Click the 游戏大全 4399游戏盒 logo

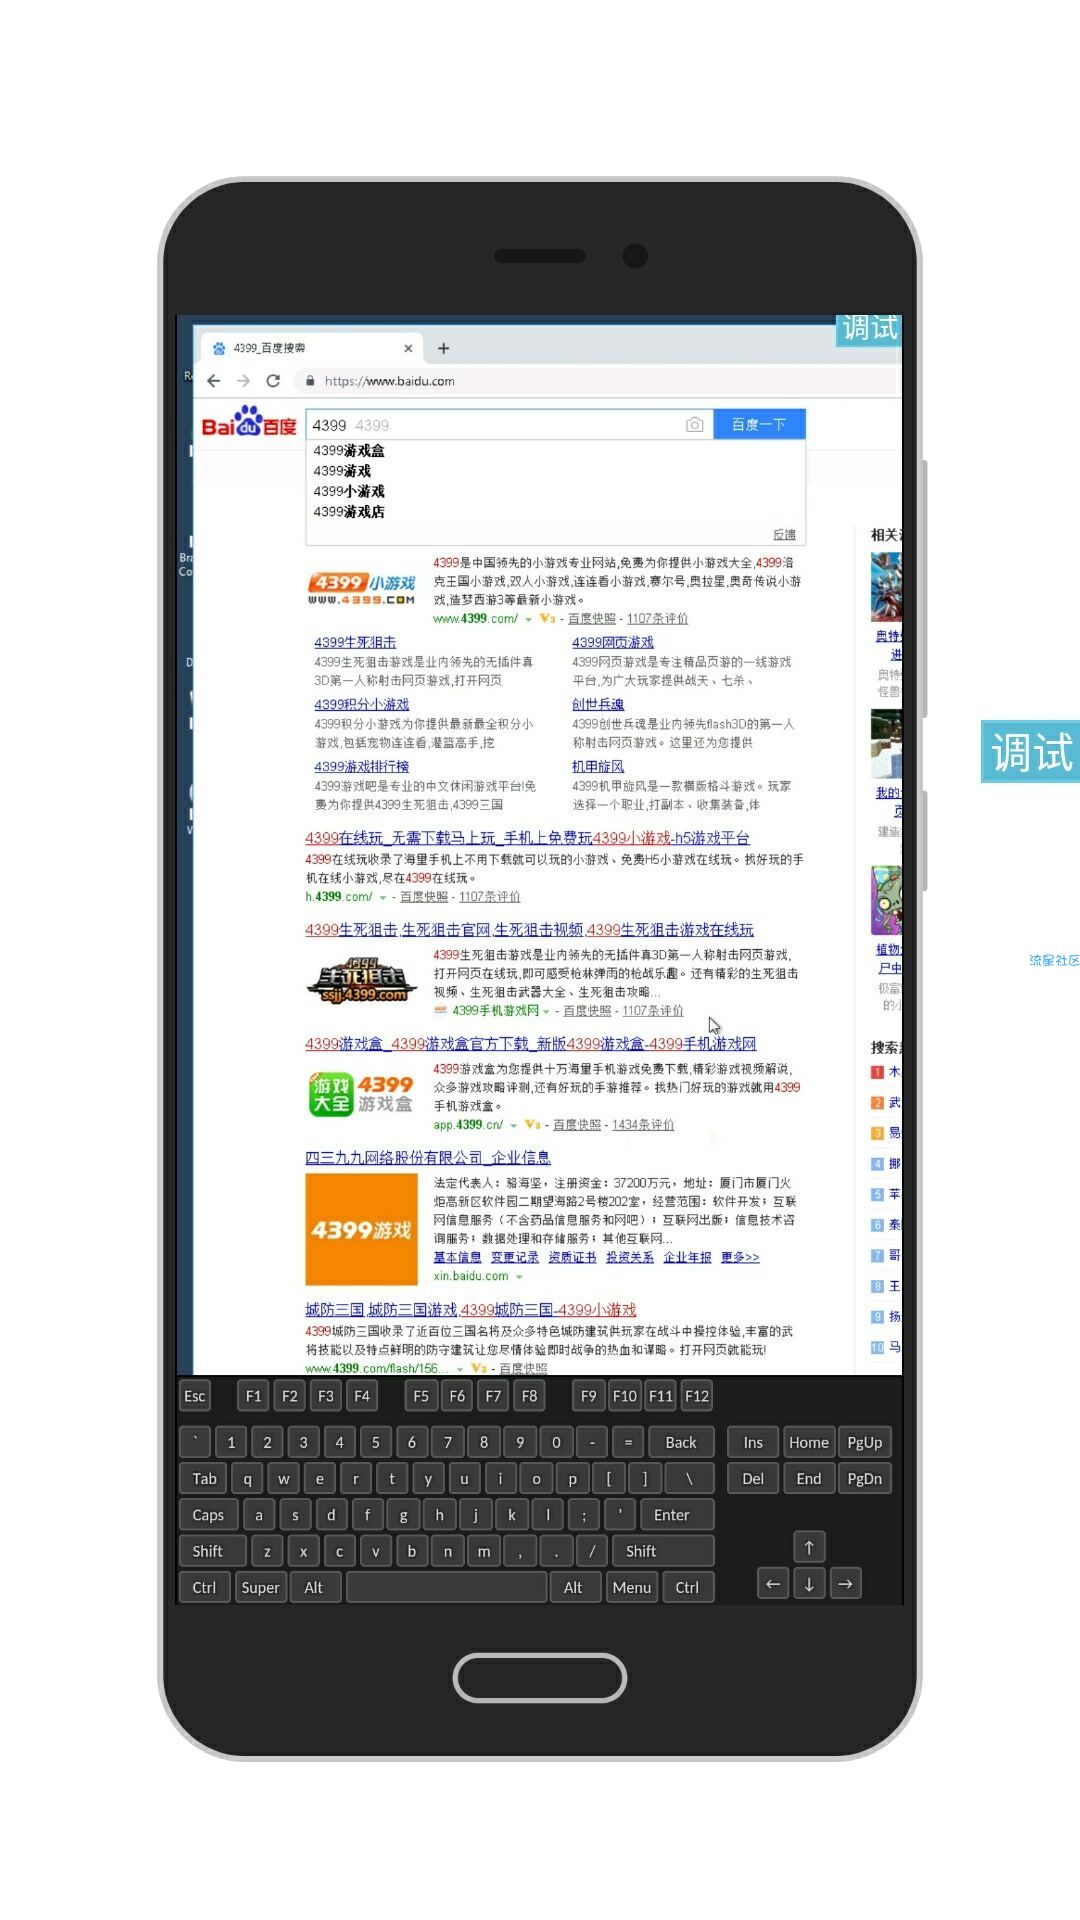(362, 1094)
